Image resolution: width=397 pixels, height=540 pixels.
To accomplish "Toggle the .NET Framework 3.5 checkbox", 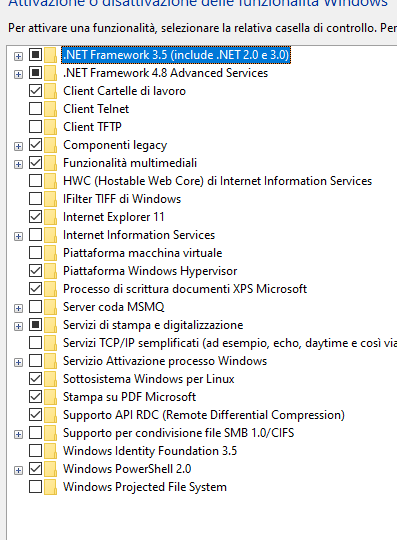I will [x=35, y=55].
